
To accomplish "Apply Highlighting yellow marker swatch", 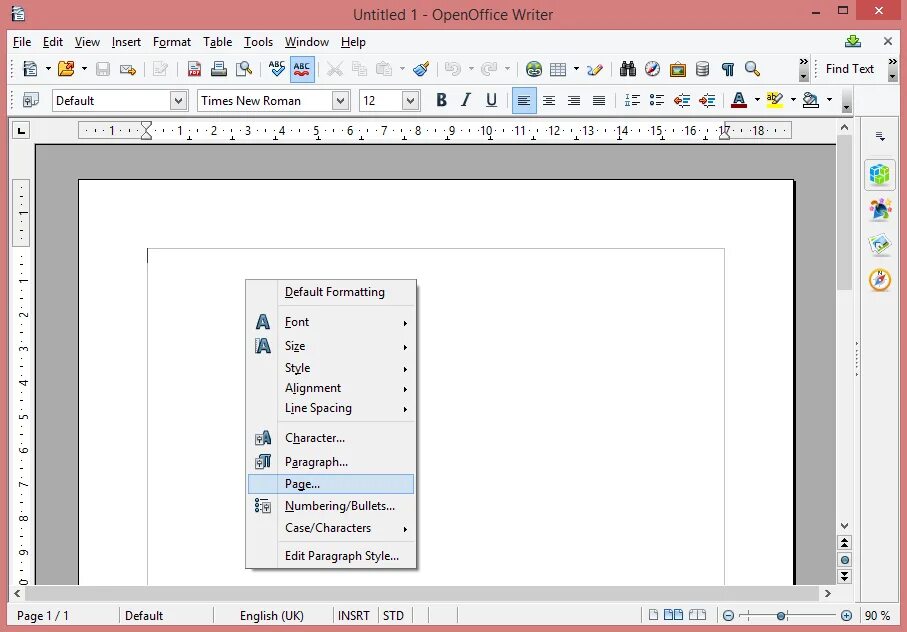I will point(775,100).
